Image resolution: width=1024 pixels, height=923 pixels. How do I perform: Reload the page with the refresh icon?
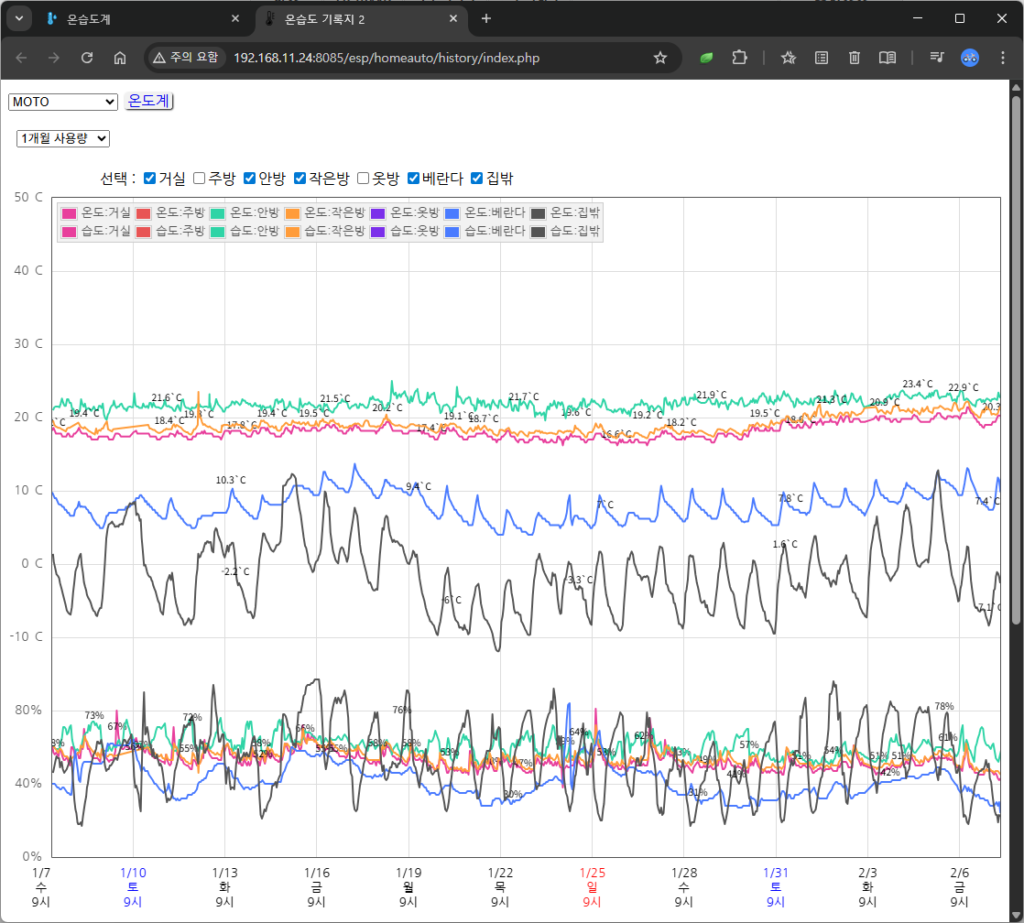point(87,58)
